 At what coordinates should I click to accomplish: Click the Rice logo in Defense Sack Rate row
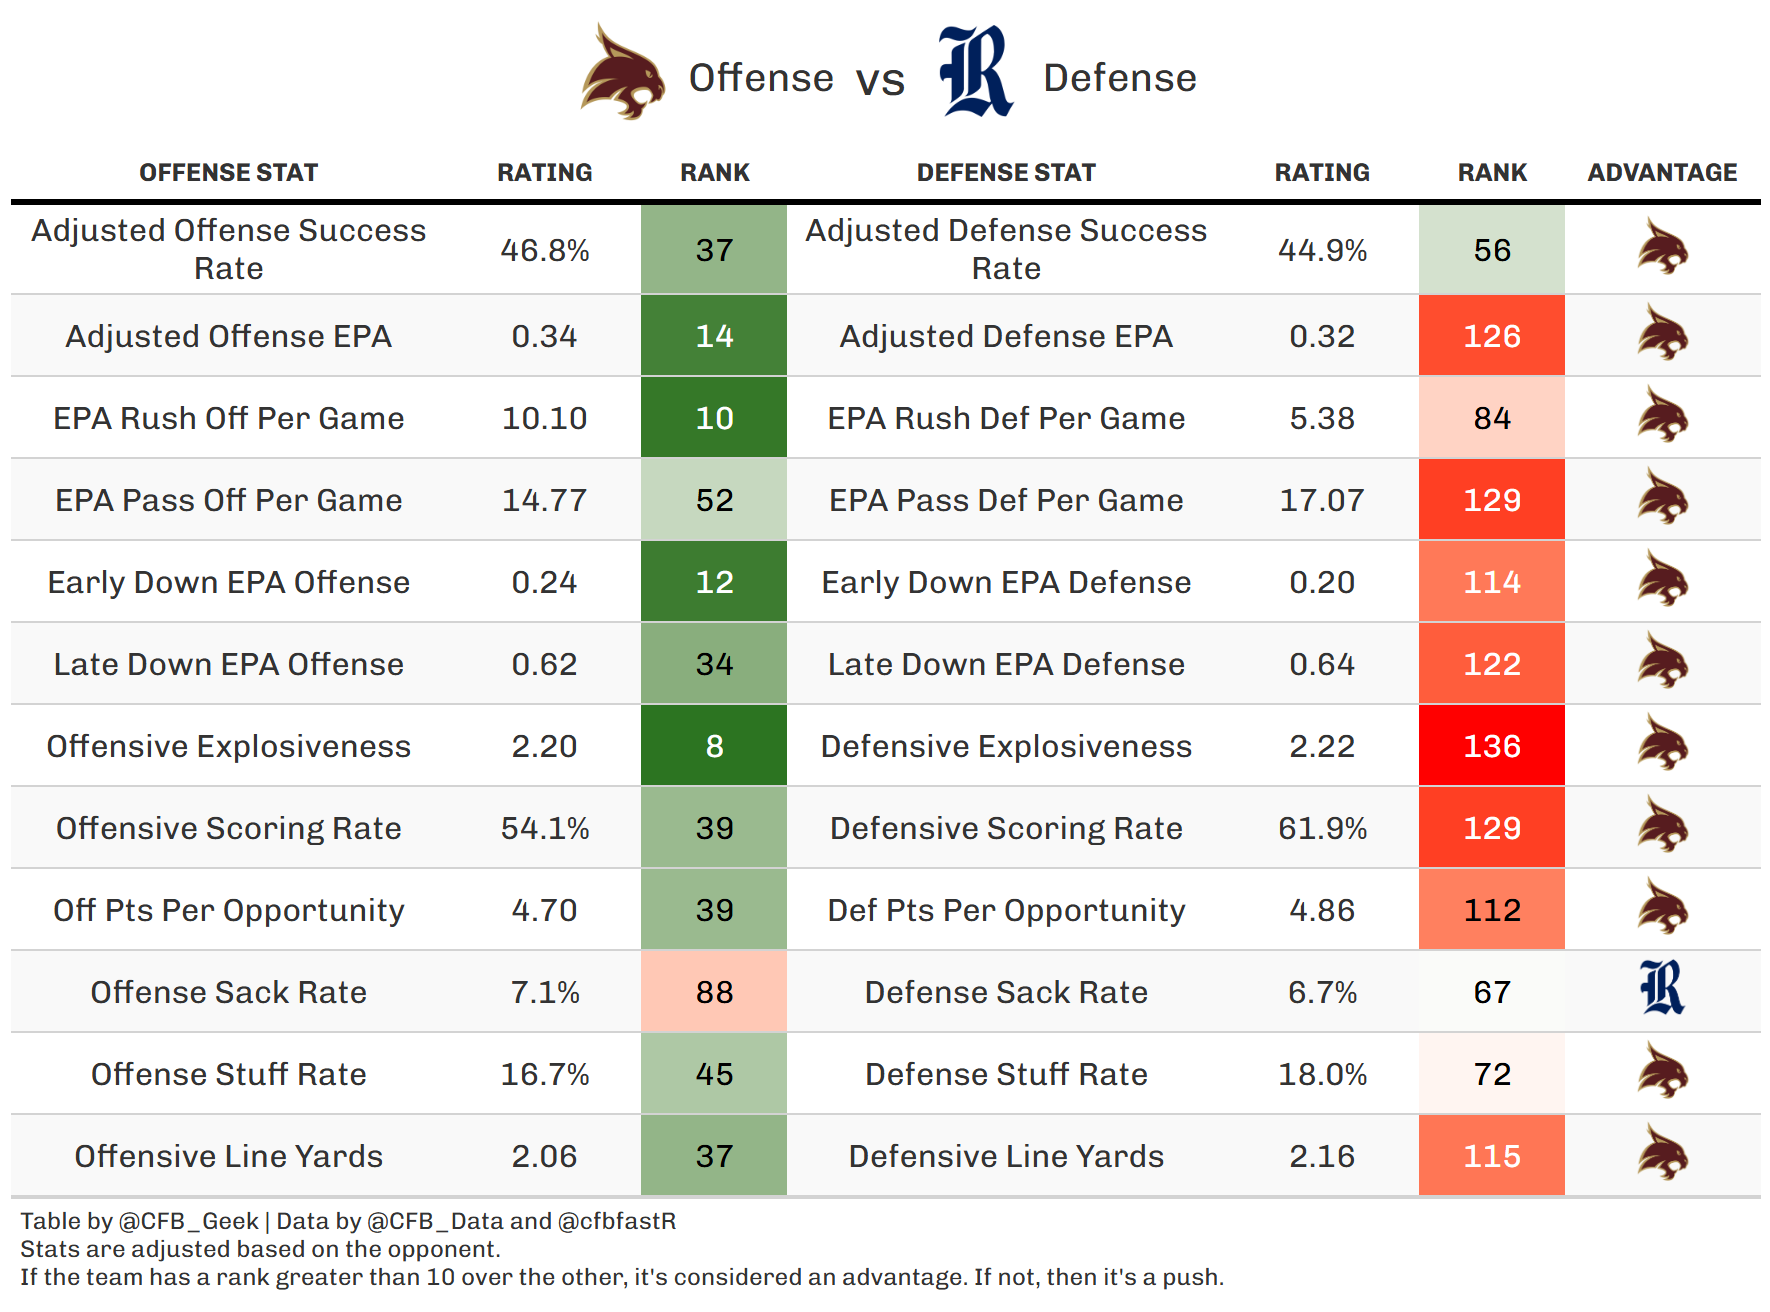click(1662, 989)
